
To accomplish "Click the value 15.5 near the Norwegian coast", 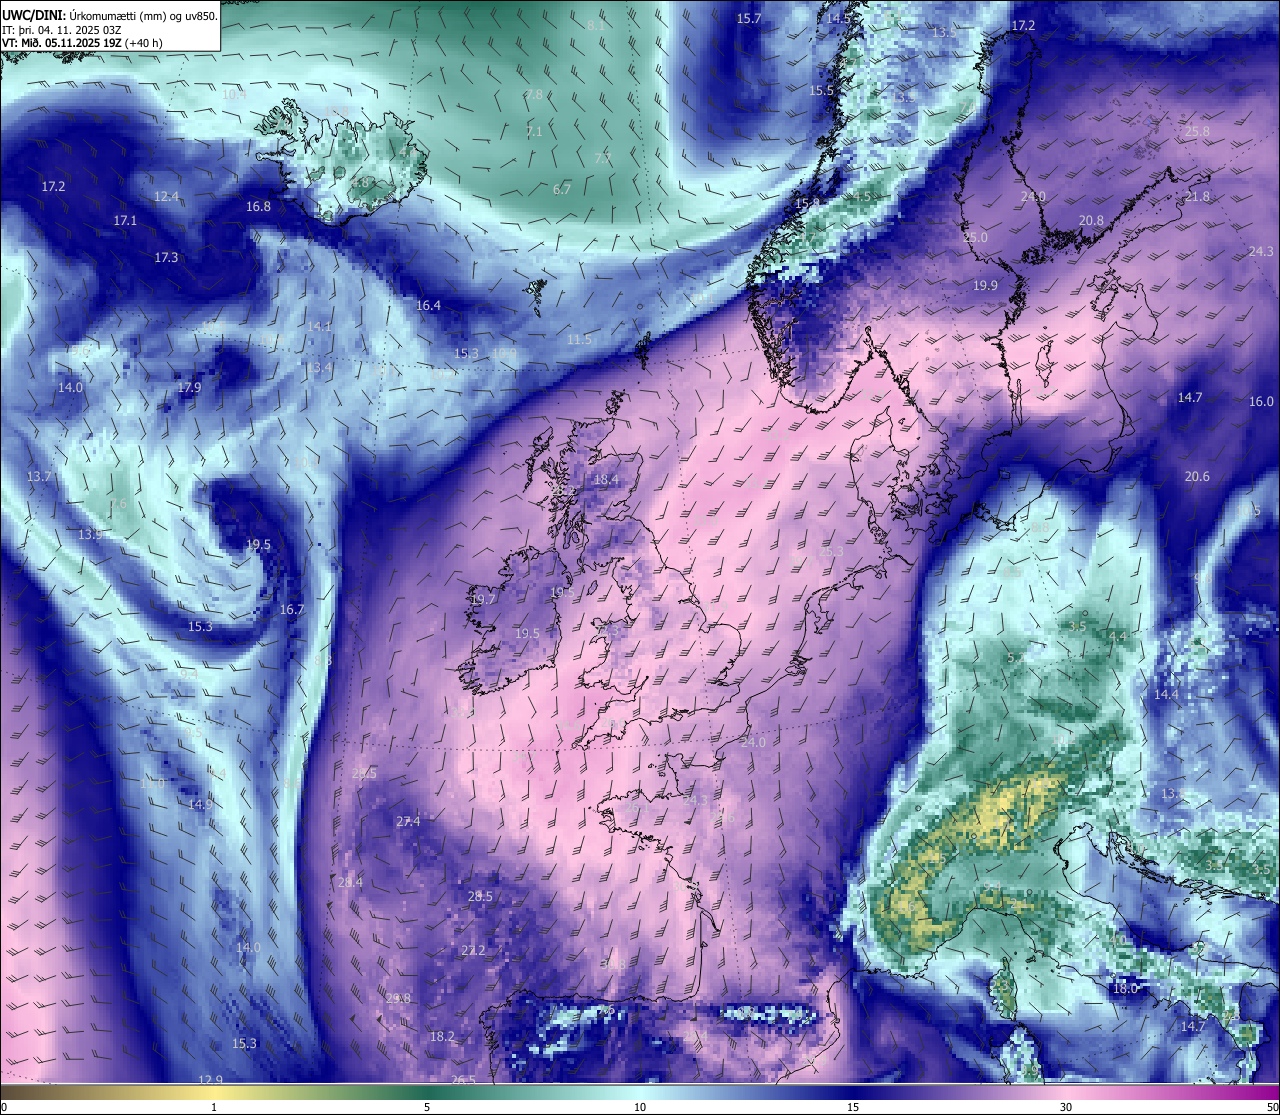I will [821, 90].
